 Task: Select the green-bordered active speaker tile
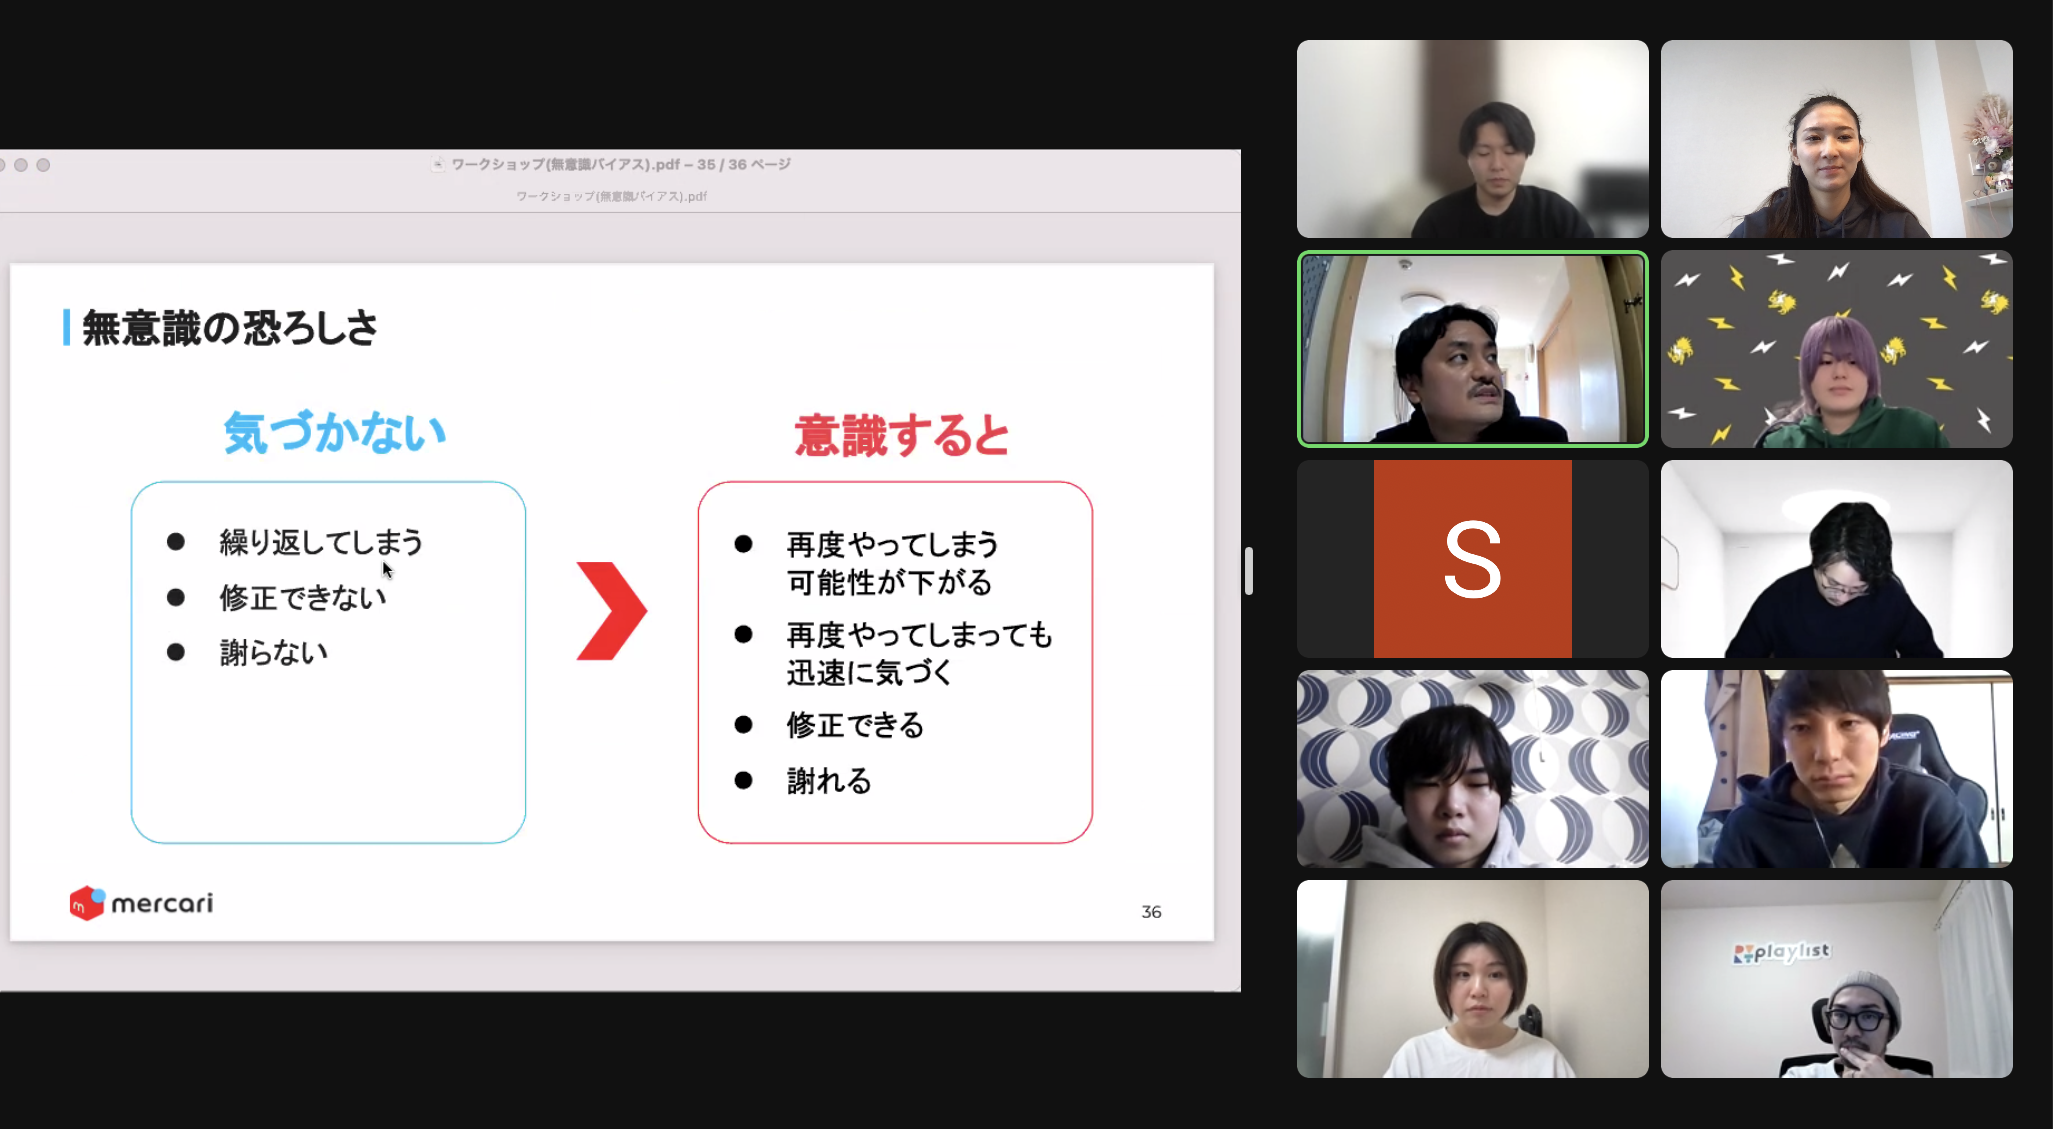tap(1472, 349)
